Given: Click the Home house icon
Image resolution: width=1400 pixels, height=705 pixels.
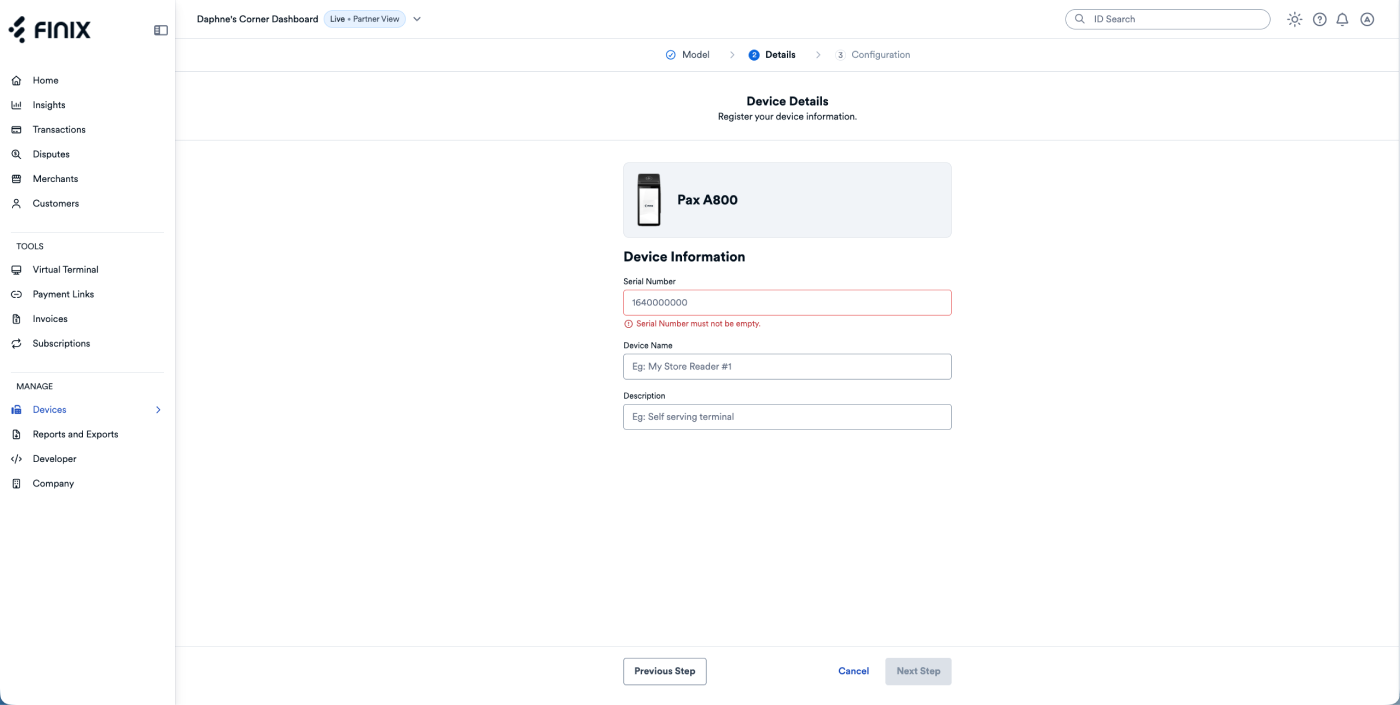Looking at the screenshot, I should (x=16, y=80).
